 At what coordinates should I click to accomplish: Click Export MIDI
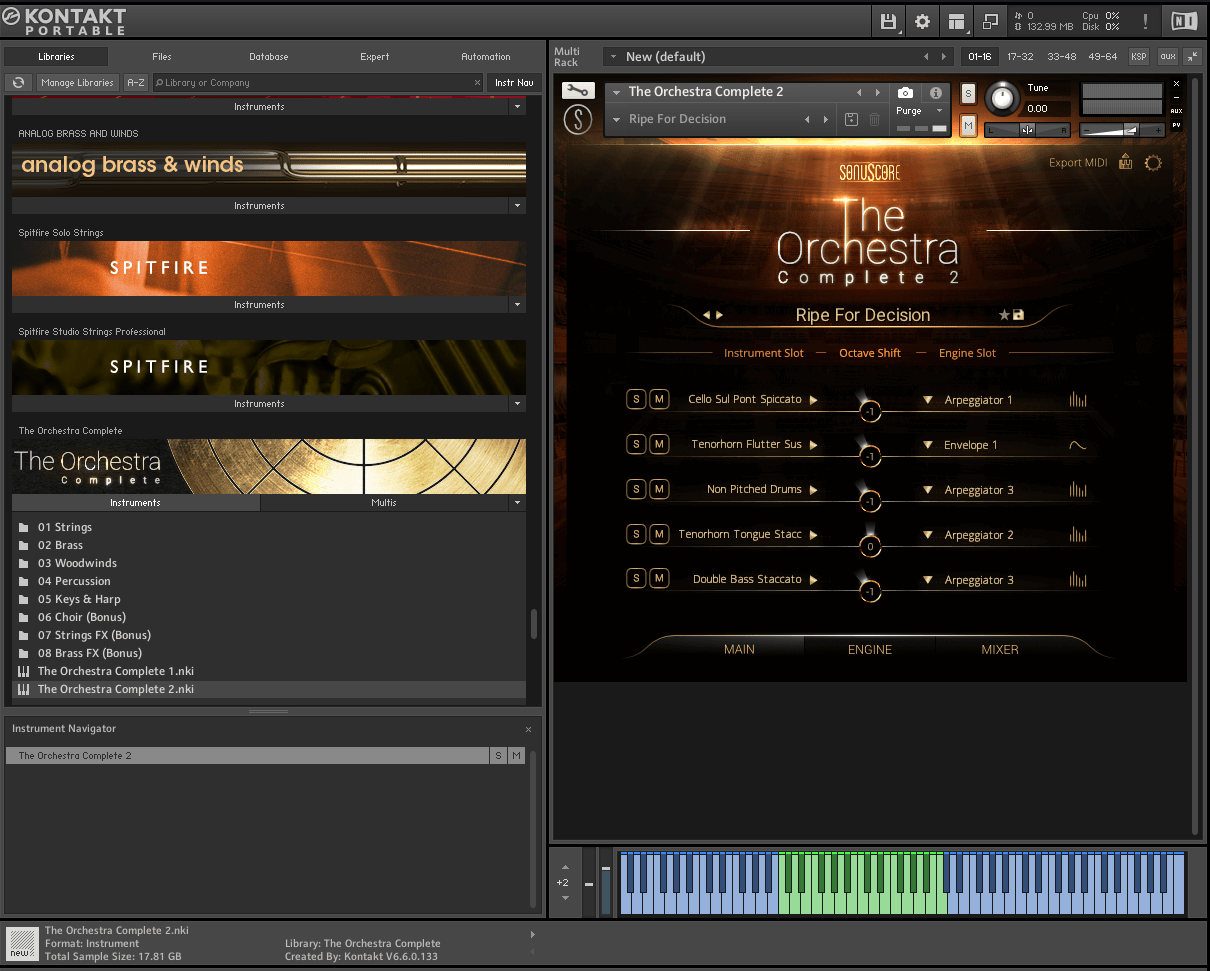point(1078,163)
